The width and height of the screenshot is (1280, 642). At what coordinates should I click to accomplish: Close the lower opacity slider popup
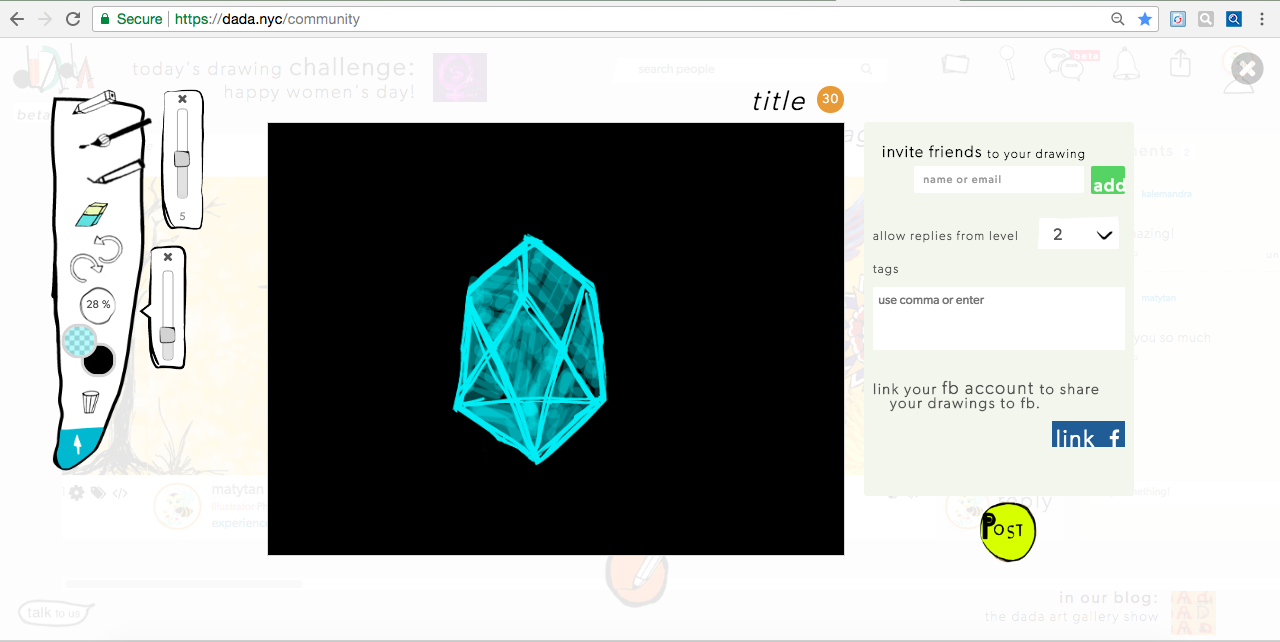tap(168, 258)
